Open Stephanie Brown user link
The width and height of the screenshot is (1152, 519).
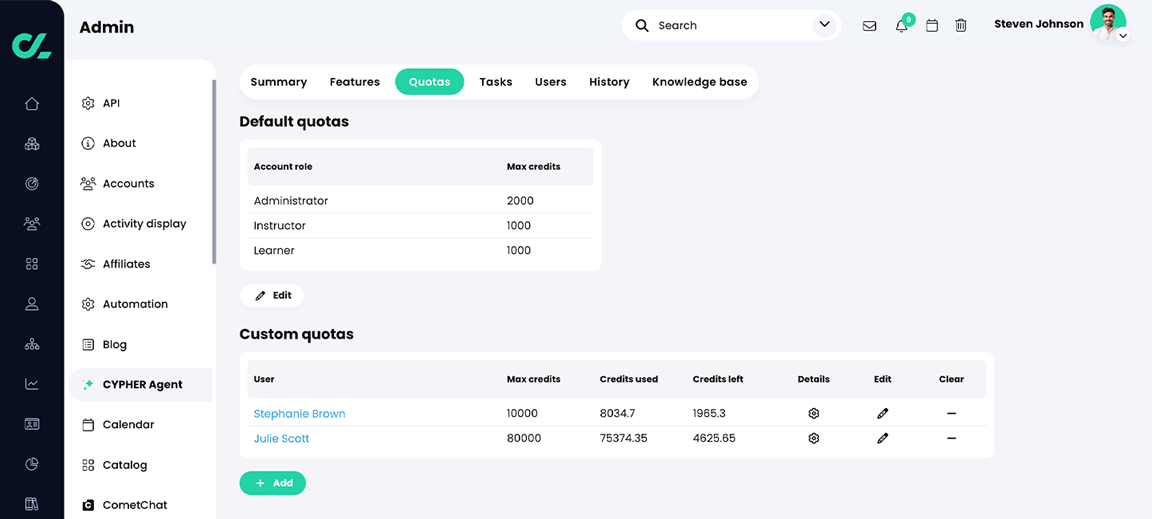[x=299, y=414]
